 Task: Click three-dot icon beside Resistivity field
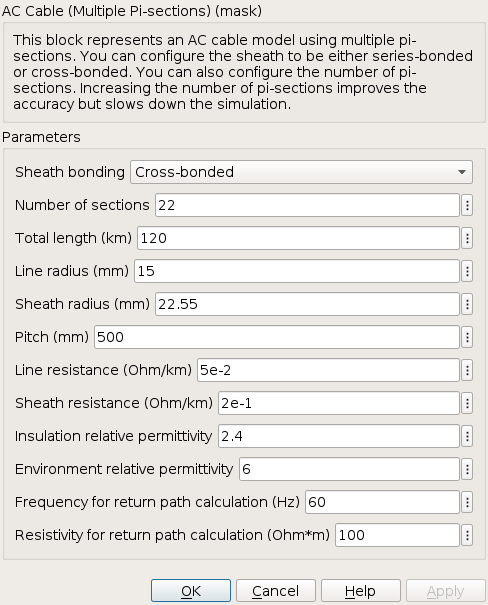click(467, 535)
